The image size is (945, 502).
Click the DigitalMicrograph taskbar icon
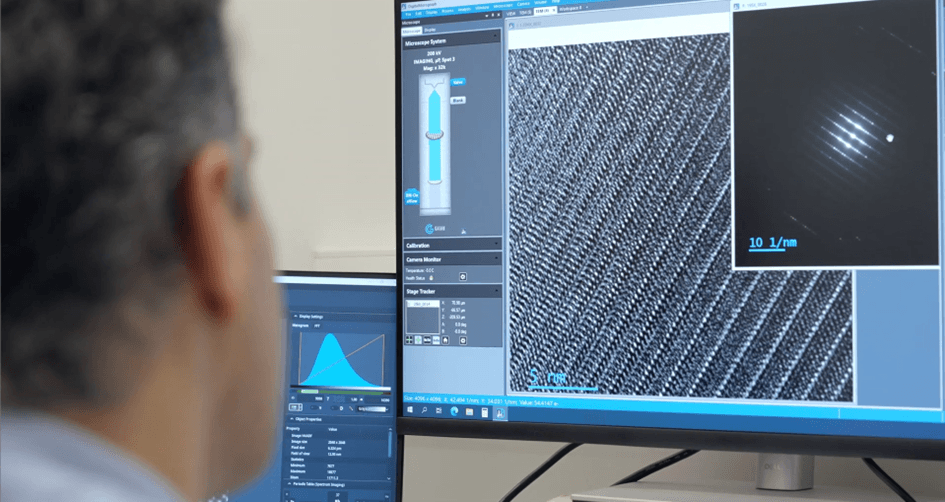click(500, 413)
